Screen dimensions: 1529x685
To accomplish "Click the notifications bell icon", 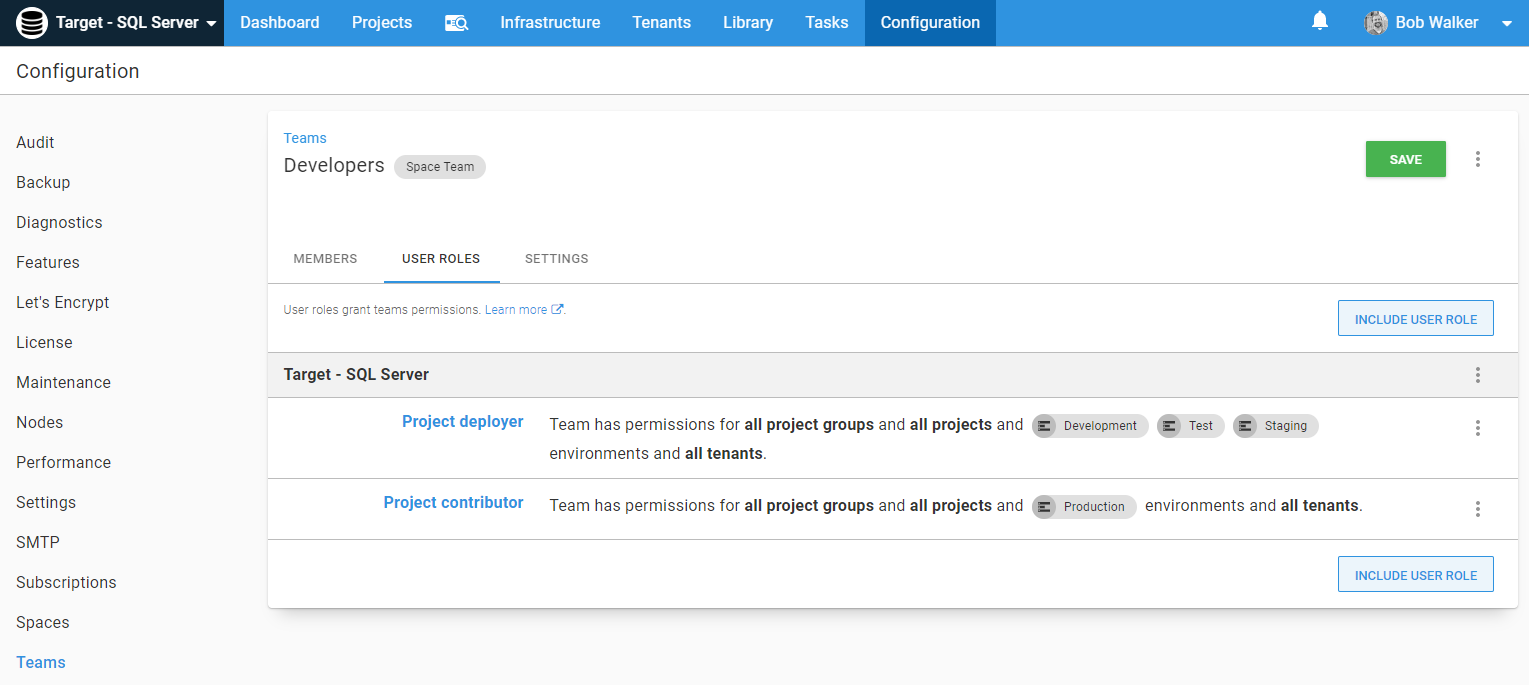I will pos(1320,21).
